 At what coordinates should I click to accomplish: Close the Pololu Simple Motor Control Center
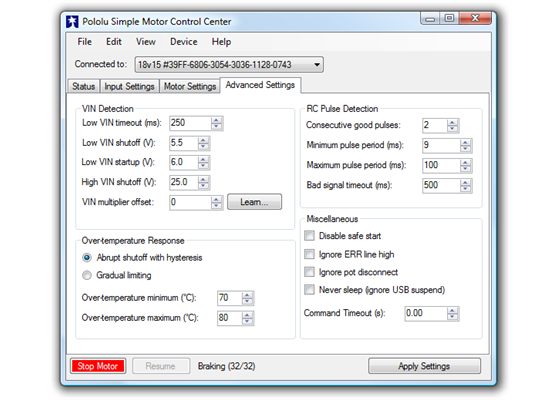[475, 18]
